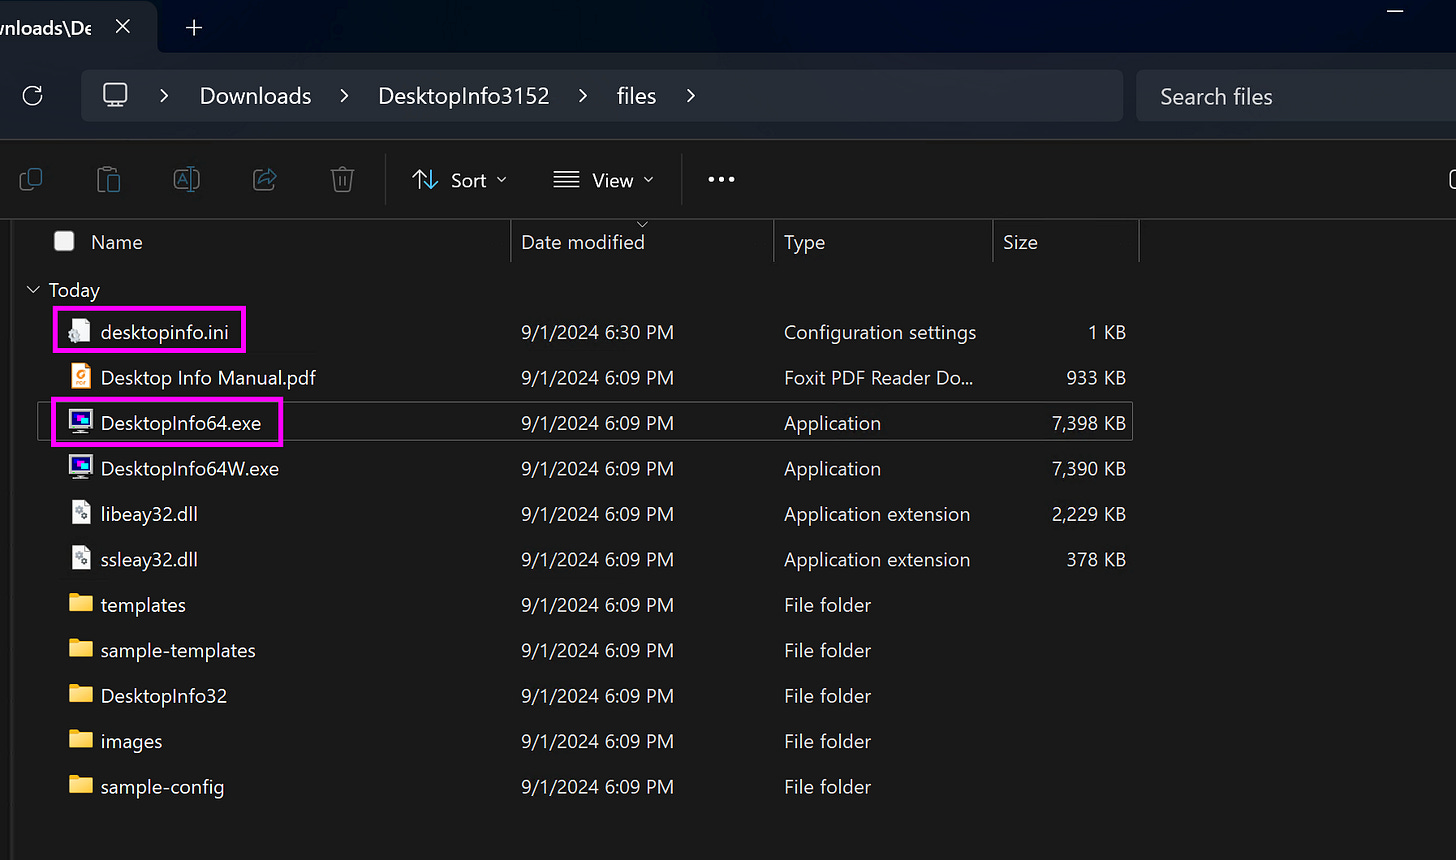Open the See more options ellipsis
The height and width of the screenshot is (860, 1456).
(721, 179)
